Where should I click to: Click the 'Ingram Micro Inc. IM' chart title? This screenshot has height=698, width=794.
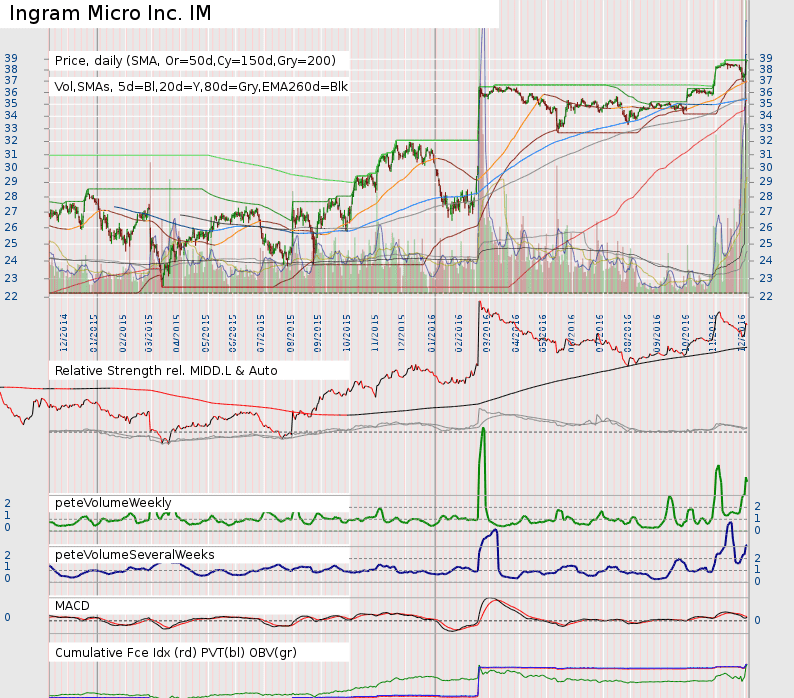click(x=110, y=13)
